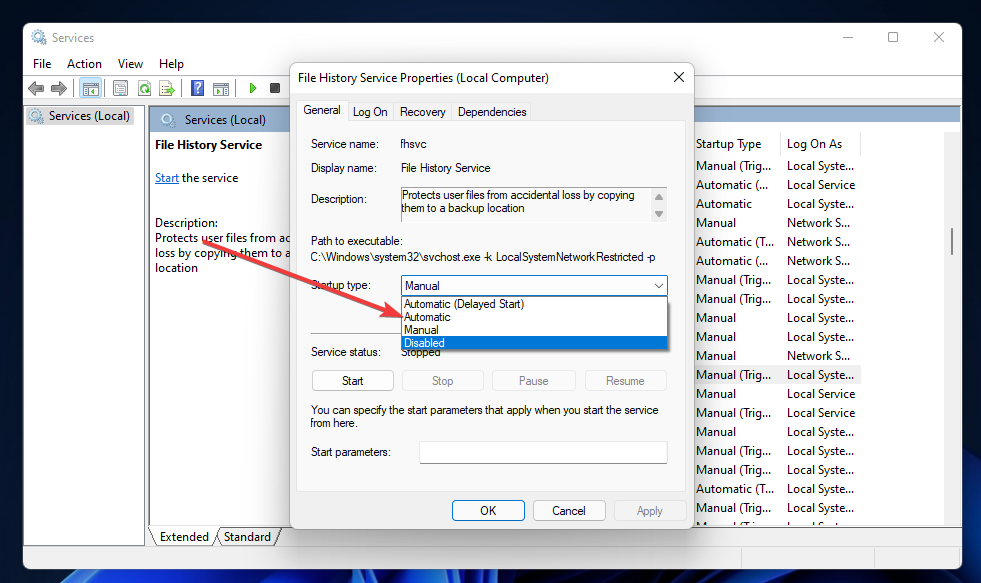
Task: Choose Disabled startup type option
Action: 534,343
